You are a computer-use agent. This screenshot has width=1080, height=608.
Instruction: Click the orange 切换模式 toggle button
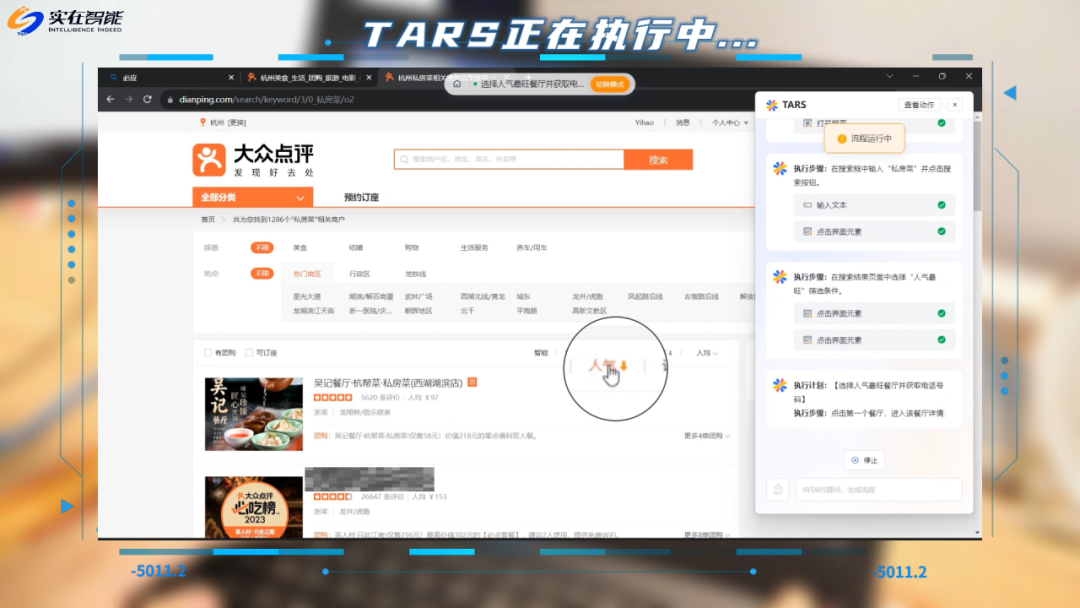click(x=610, y=84)
